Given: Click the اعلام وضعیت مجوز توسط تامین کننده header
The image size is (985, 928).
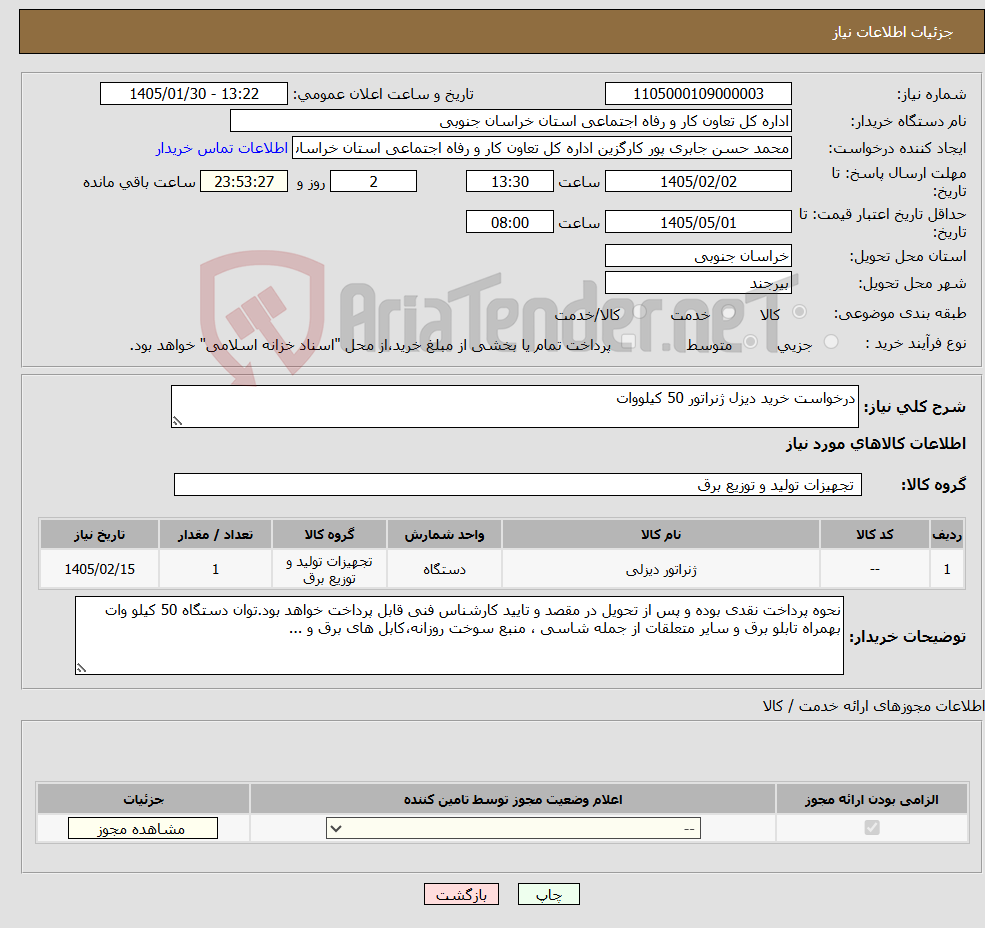Looking at the screenshot, I should pyautogui.click(x=513, y=799).
